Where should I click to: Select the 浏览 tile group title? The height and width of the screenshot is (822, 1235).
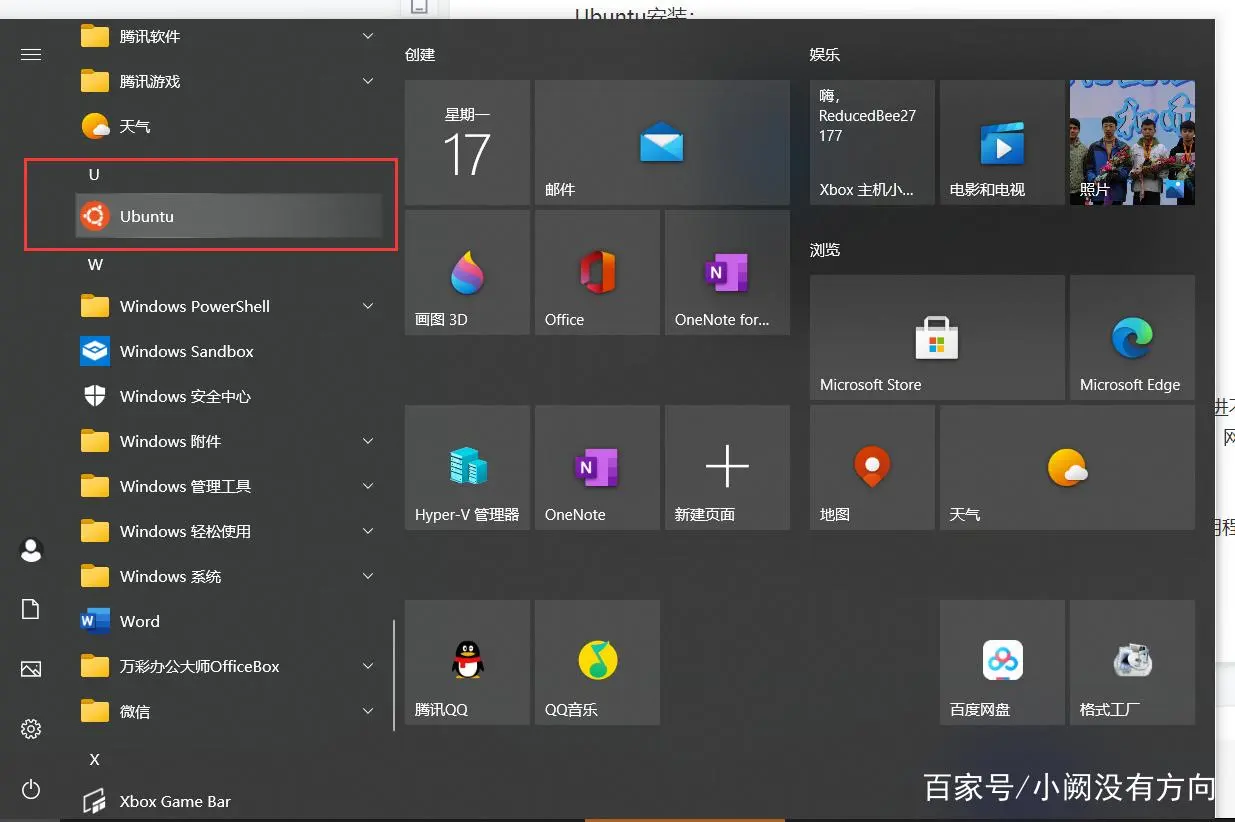coord(825,249)
